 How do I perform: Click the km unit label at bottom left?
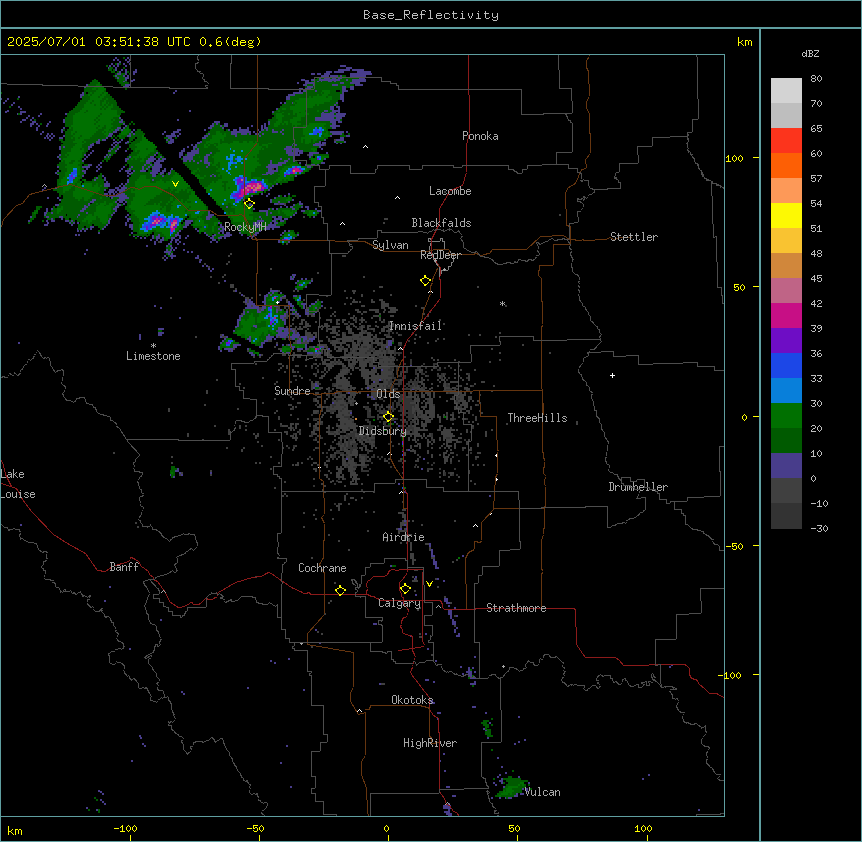tap(15, 830)
